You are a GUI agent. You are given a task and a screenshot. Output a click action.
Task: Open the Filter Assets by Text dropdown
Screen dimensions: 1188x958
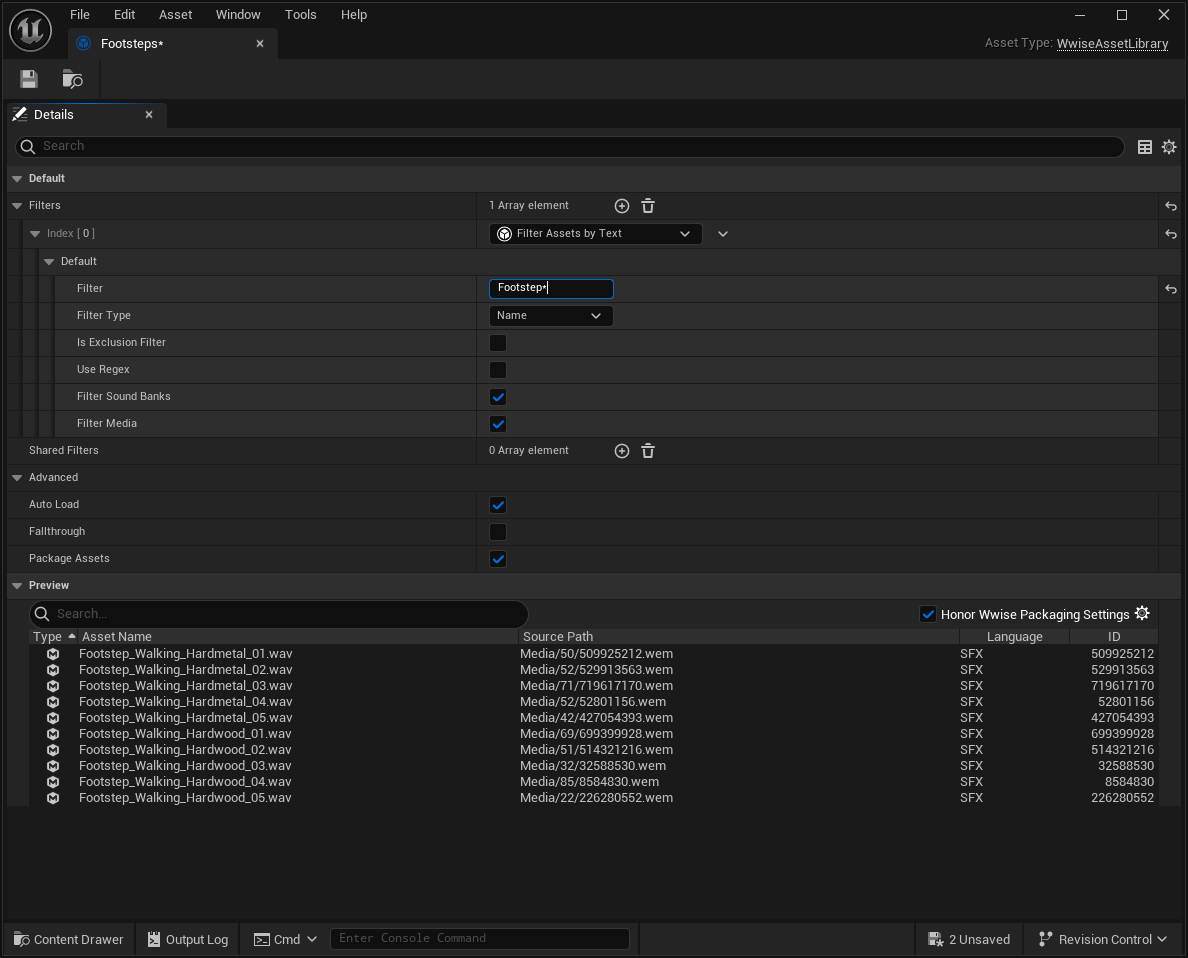point(595,234)
